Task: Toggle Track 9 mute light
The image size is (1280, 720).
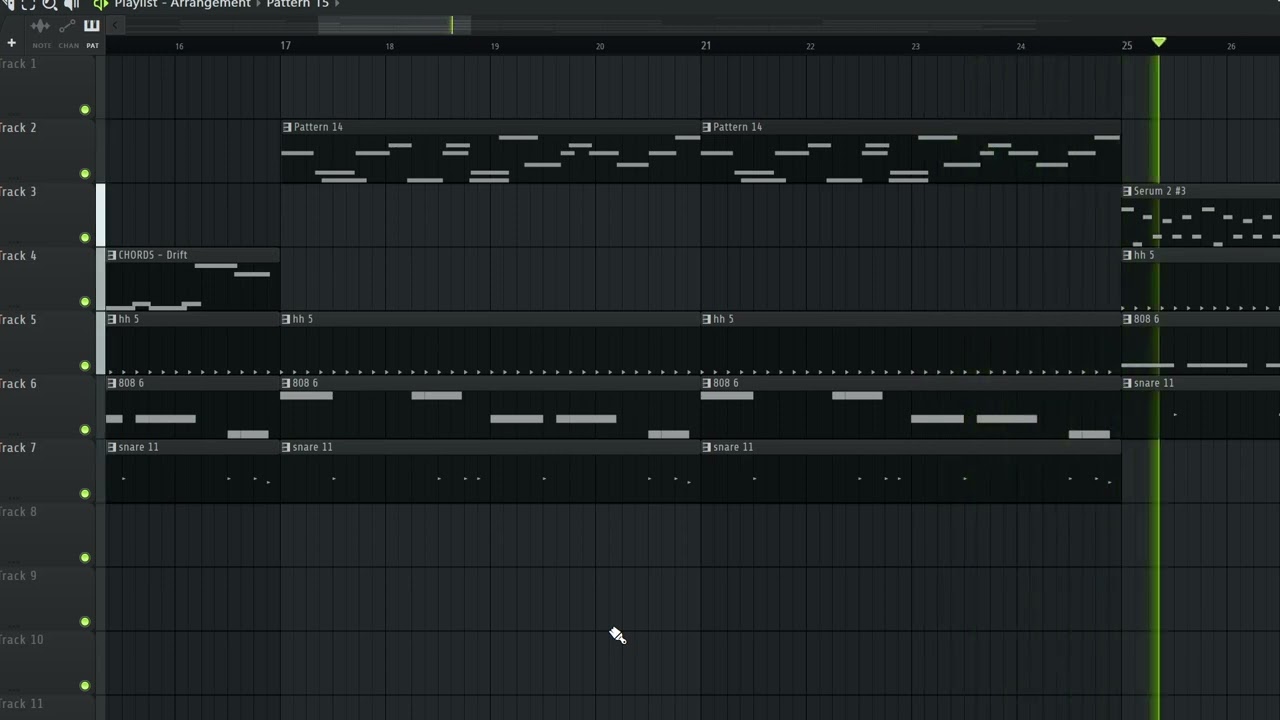Action: 85,622
